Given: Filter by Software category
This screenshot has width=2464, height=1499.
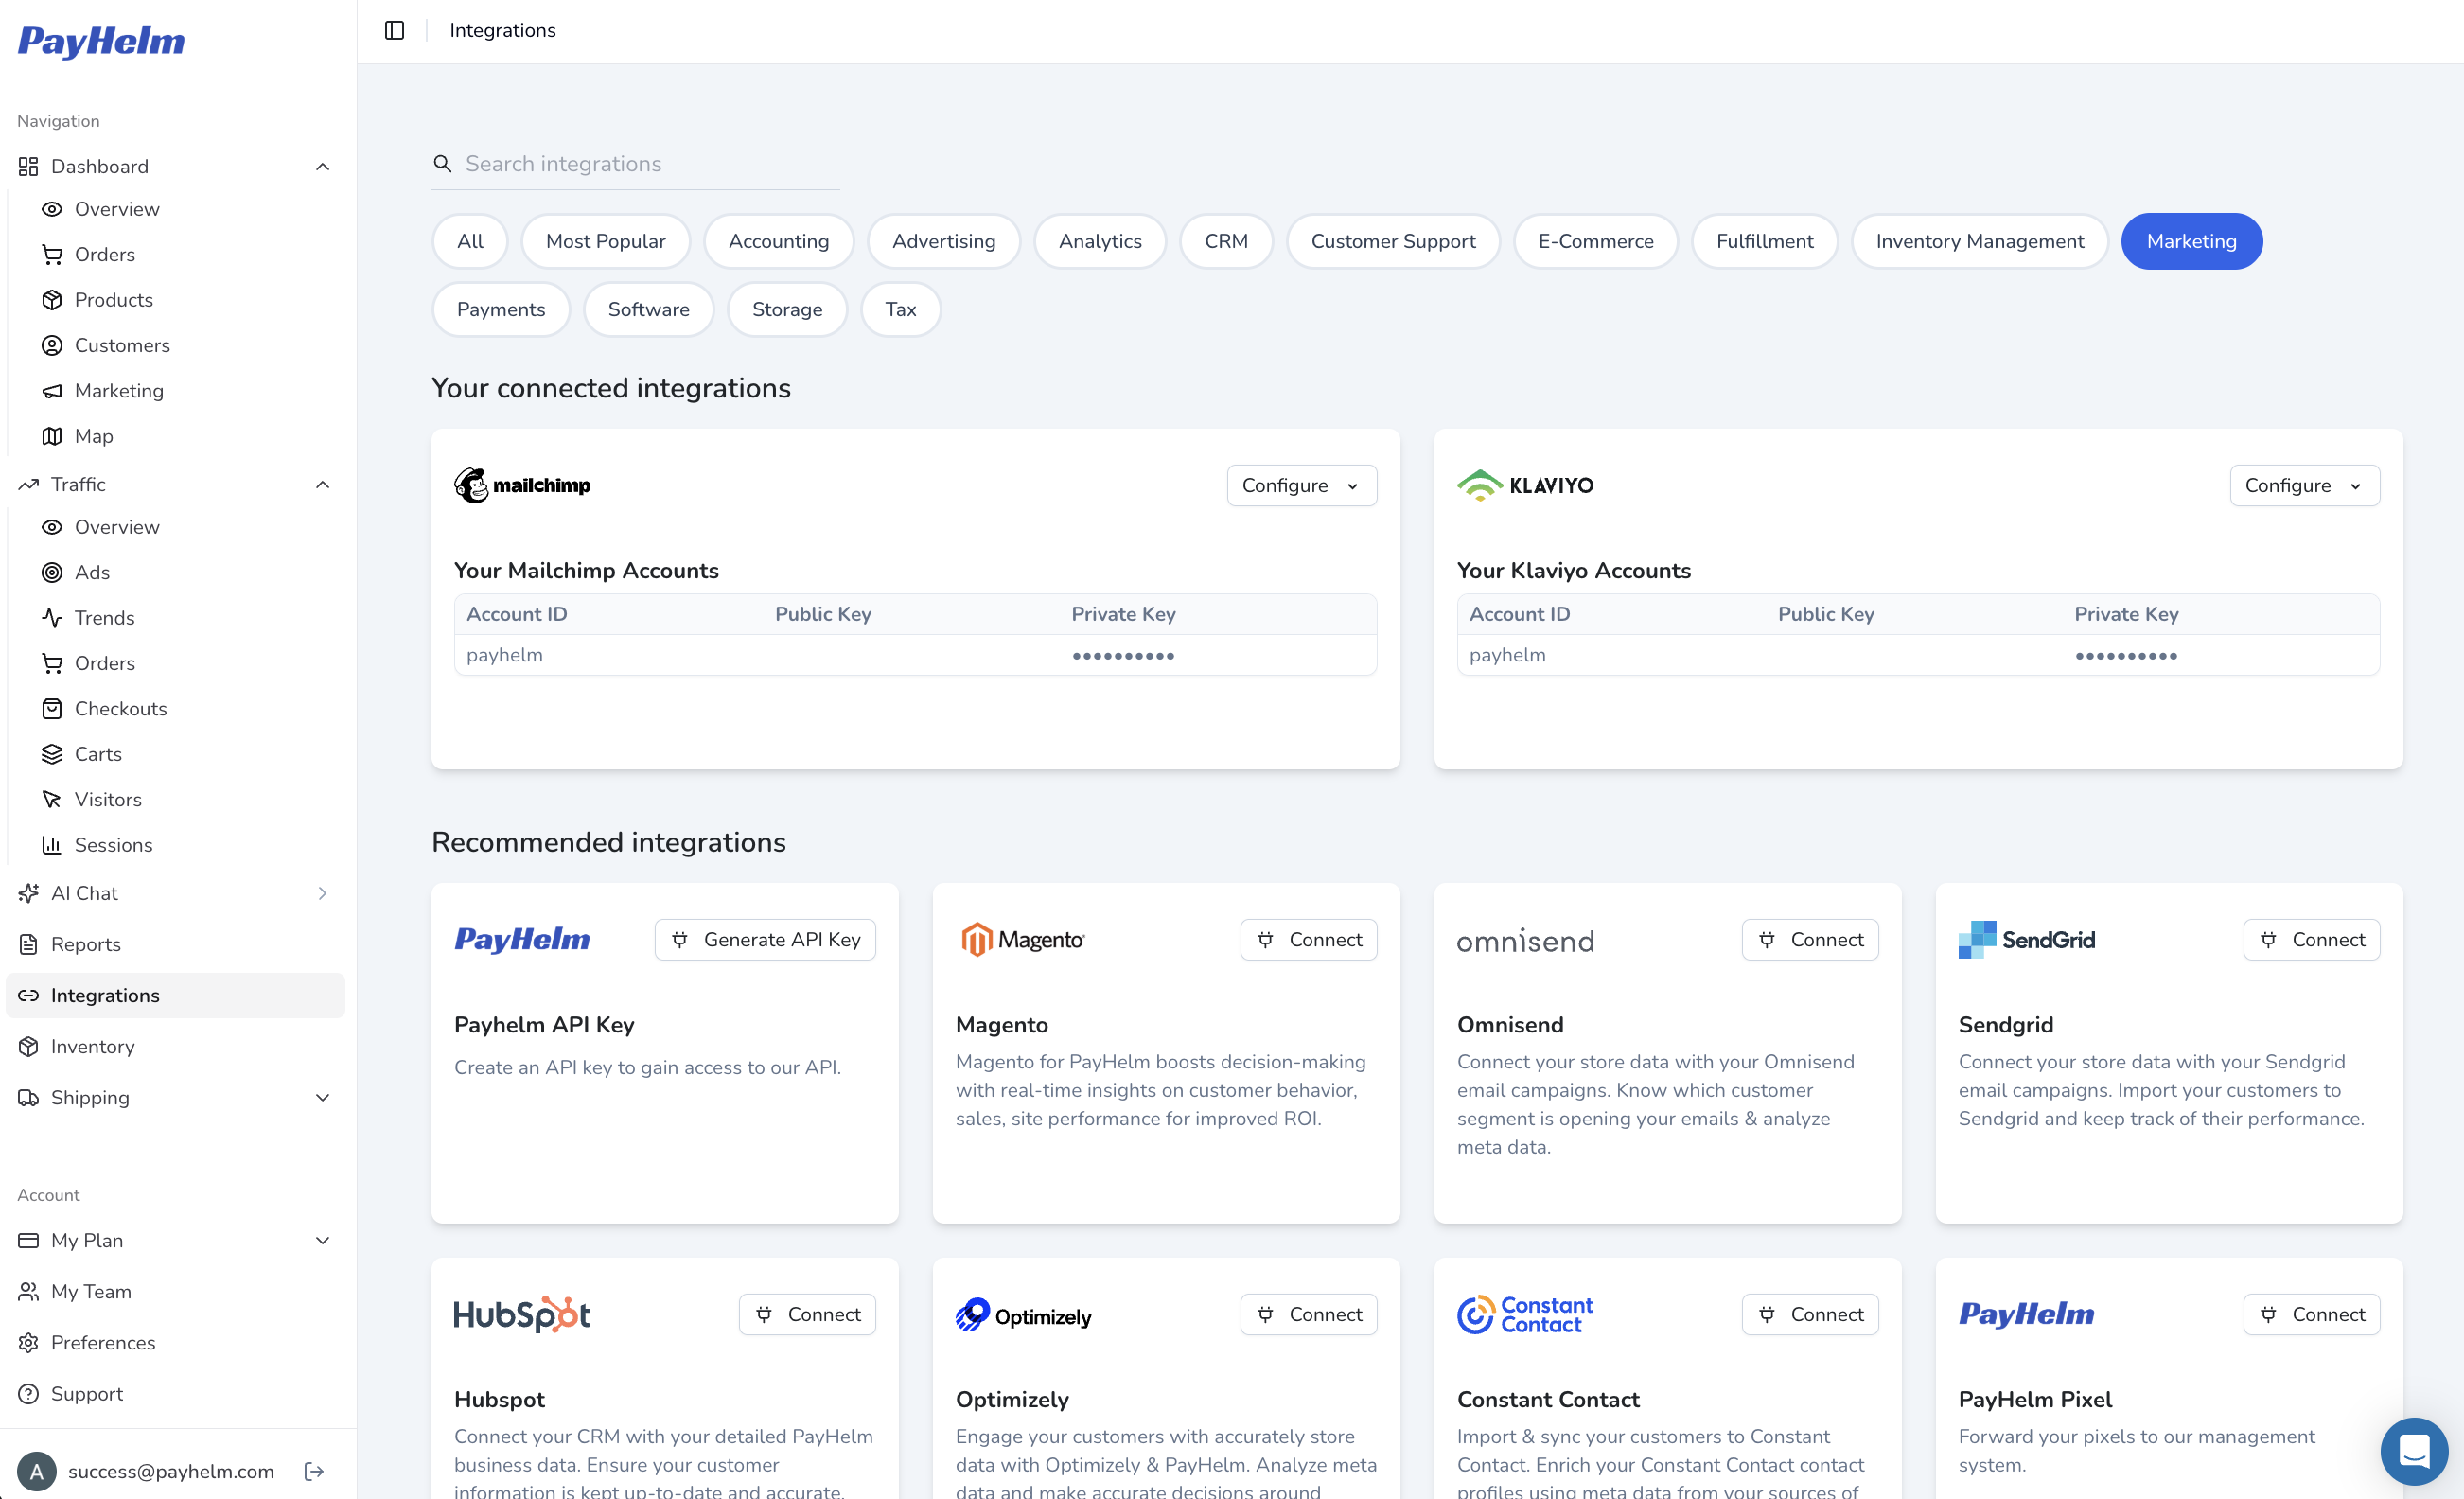Looking at the screenshot, I should [648, 309].
